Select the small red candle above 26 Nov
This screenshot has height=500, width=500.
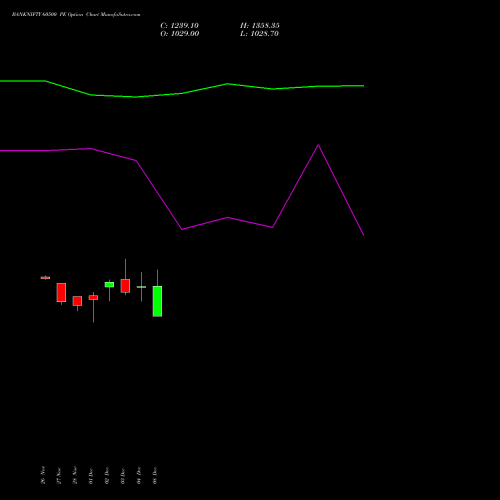pyautogui.click(x=45, y=278)
